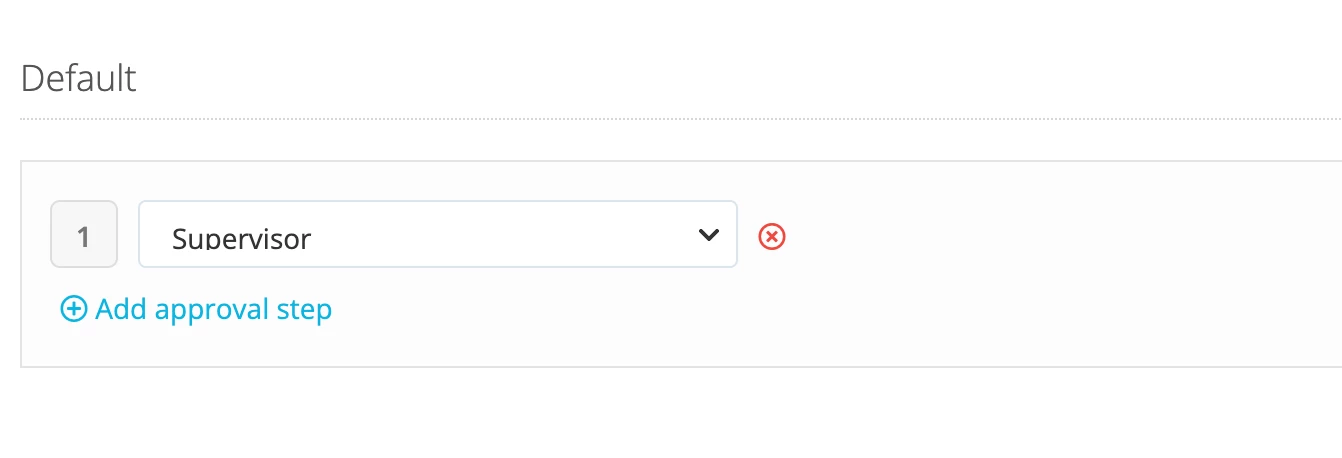Click the circled plus icon

[x=74, y=310]
